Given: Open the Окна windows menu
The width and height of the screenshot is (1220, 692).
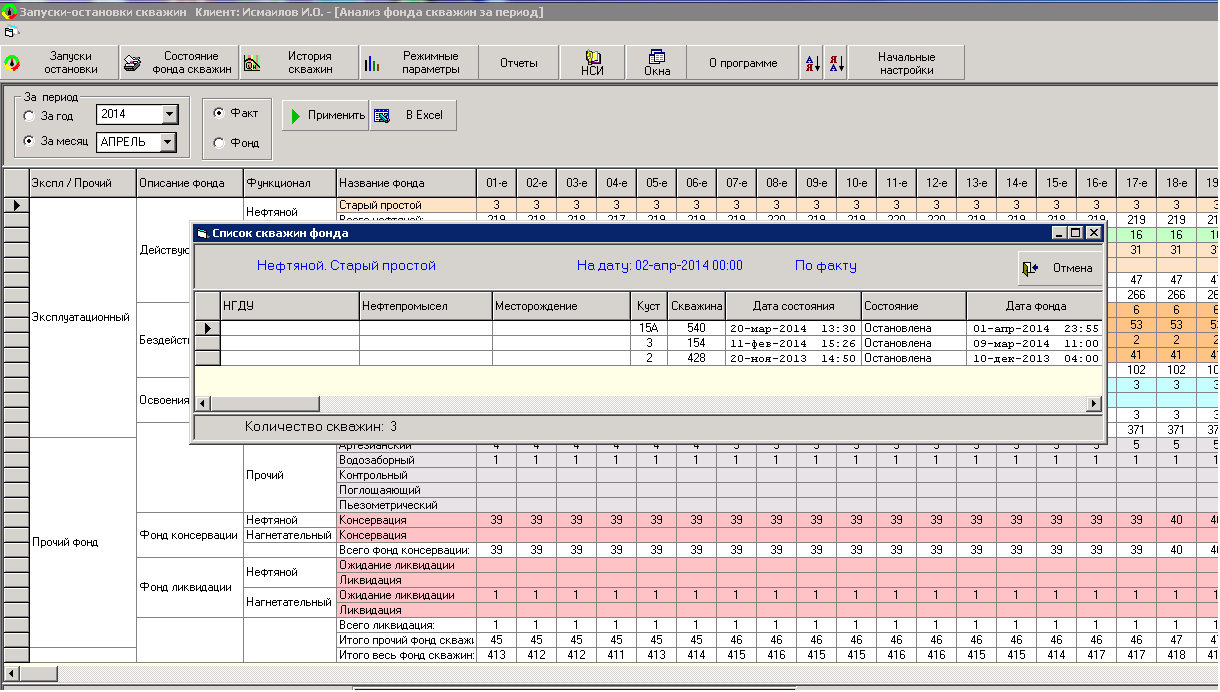Looking at the screenshot, I should tap(657, 63).
